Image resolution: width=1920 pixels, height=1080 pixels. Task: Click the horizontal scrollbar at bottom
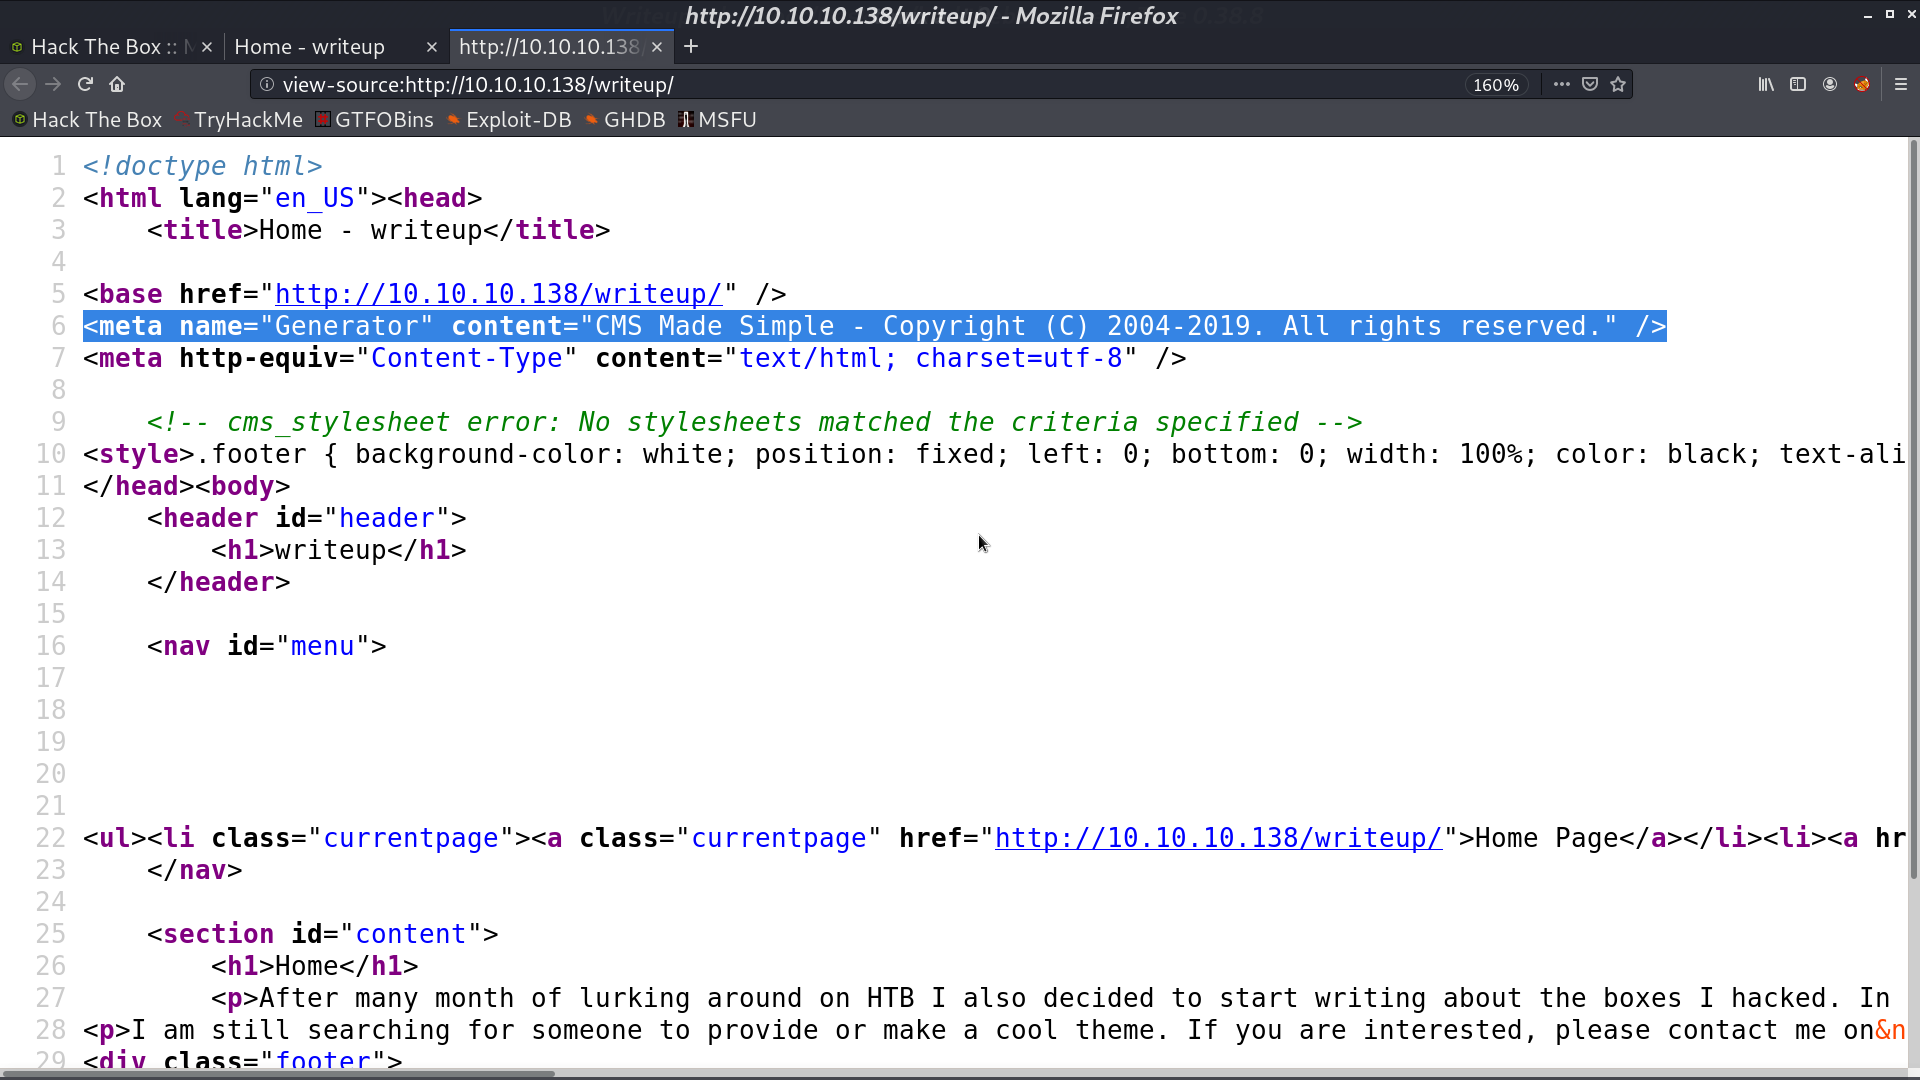click(x=278, y=1074)
